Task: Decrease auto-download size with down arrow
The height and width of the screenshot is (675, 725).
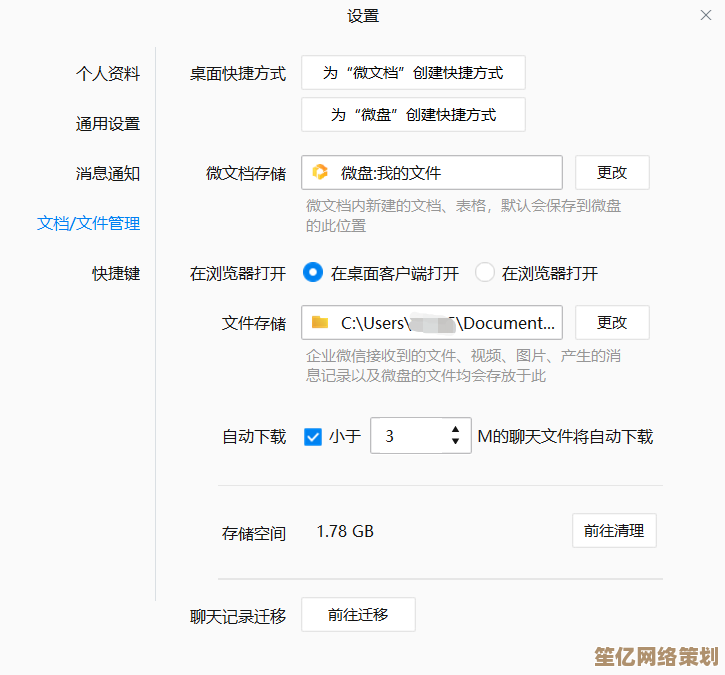Action: click(x=456, y=442)
